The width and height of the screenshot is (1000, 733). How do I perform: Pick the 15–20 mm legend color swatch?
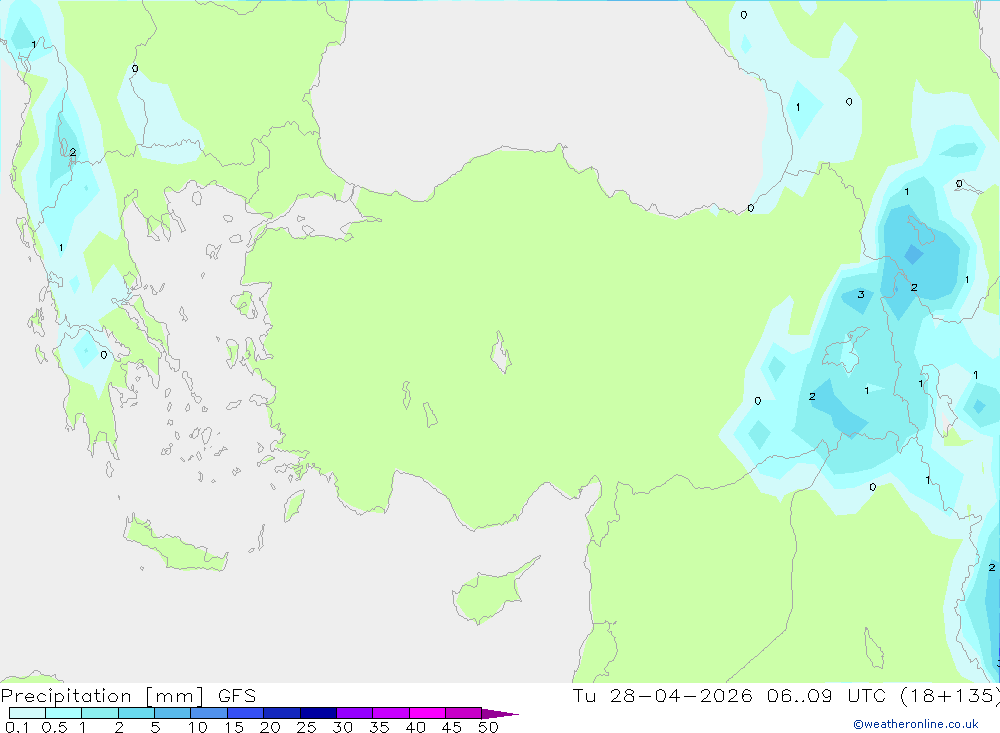click(x=246, y=713)
